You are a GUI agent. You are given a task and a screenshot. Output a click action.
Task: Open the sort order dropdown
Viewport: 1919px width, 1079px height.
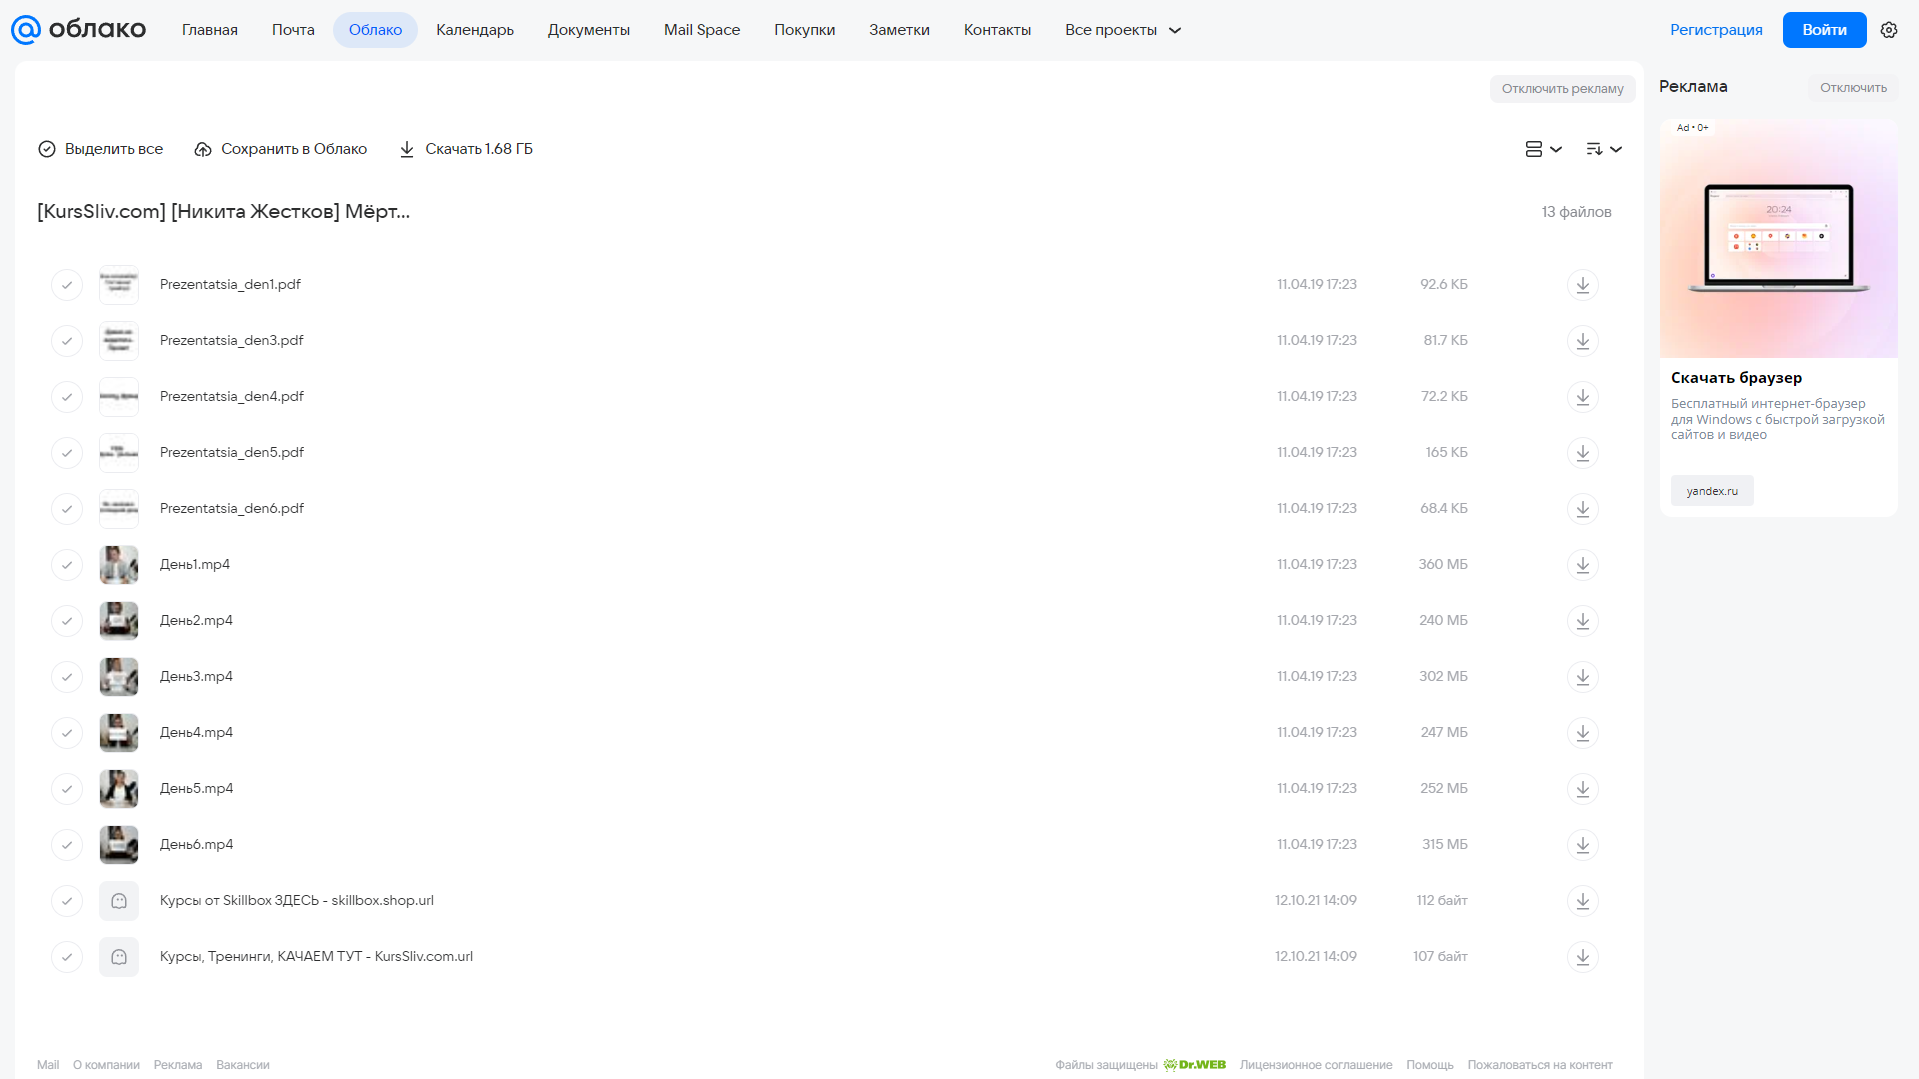point(1603,149)
